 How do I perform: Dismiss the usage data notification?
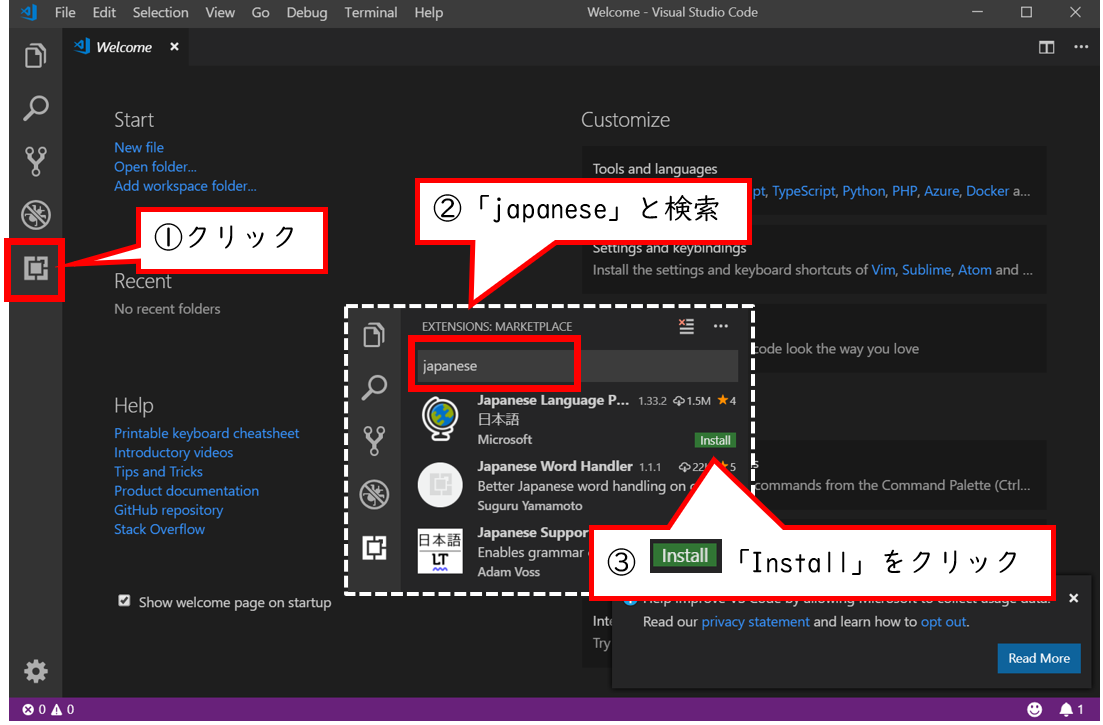[x=1073, y=598]
